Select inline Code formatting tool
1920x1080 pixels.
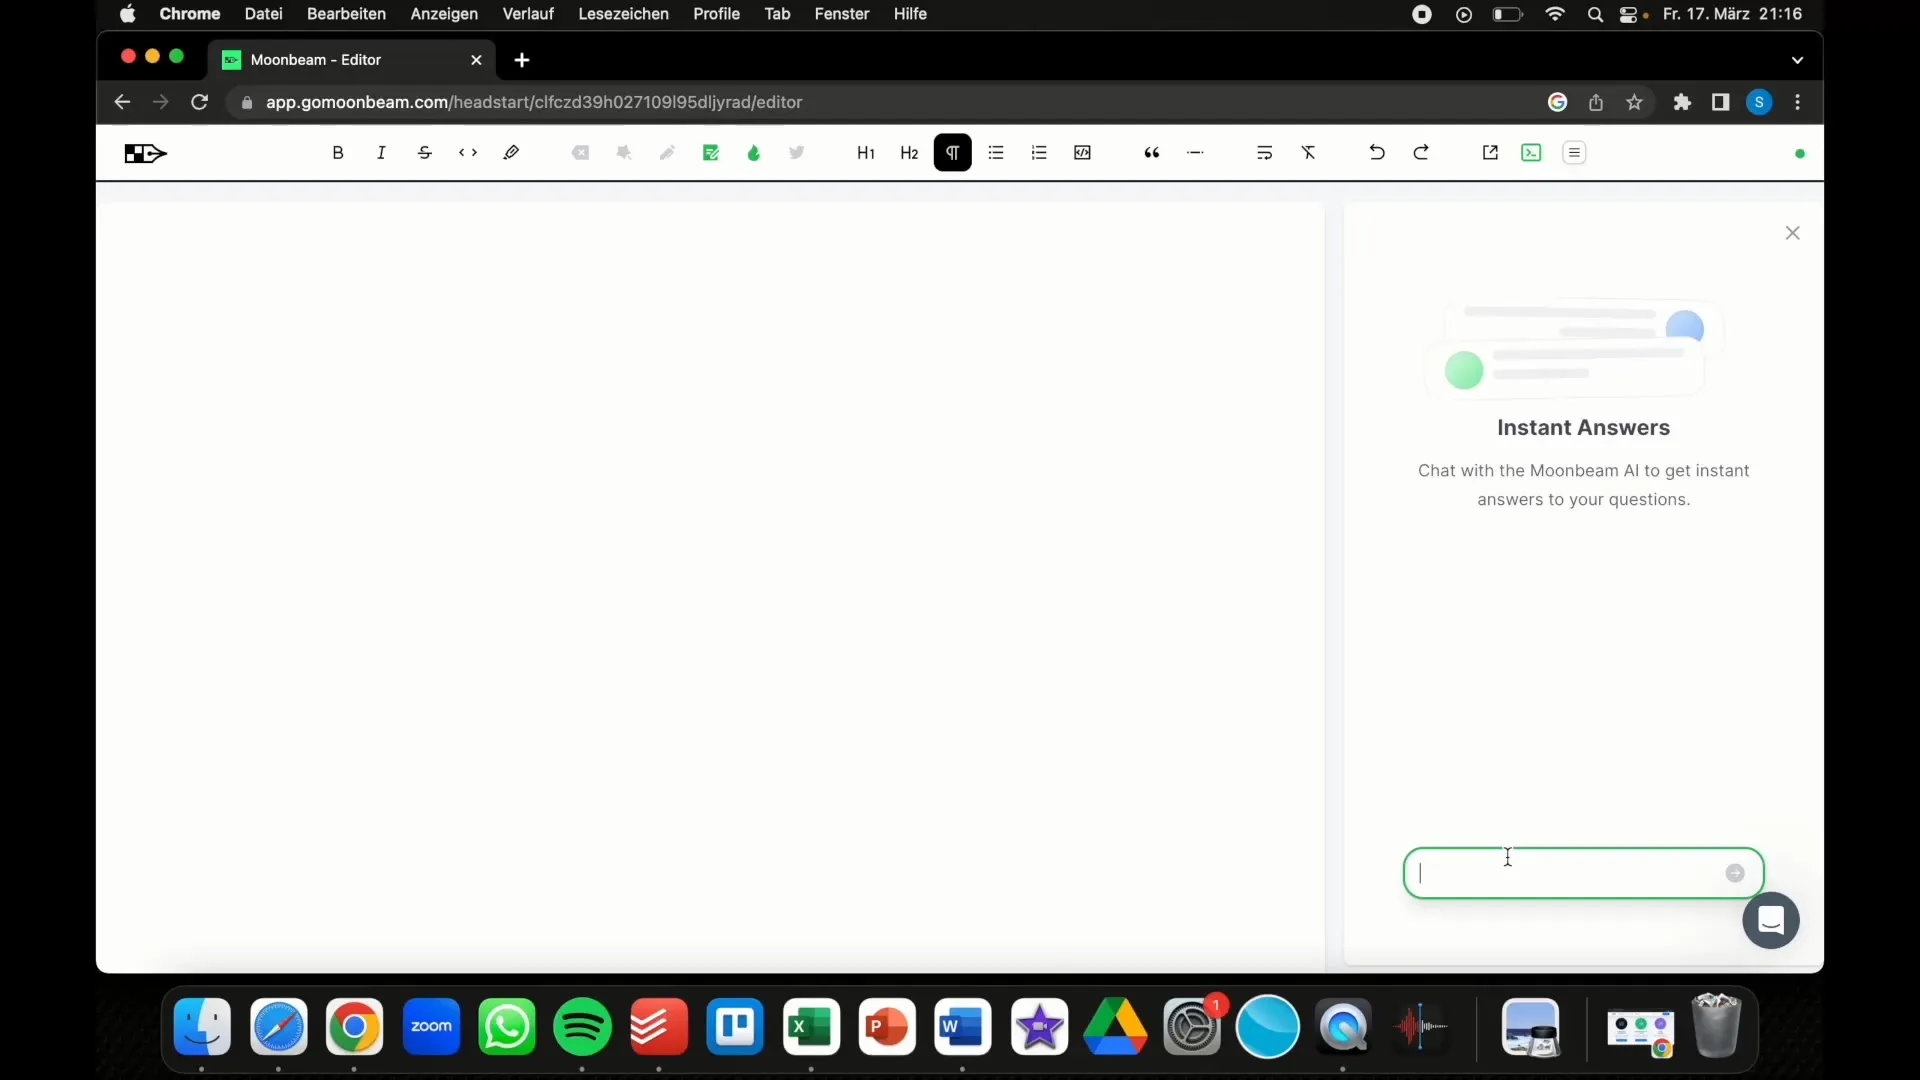click(467, 152)
